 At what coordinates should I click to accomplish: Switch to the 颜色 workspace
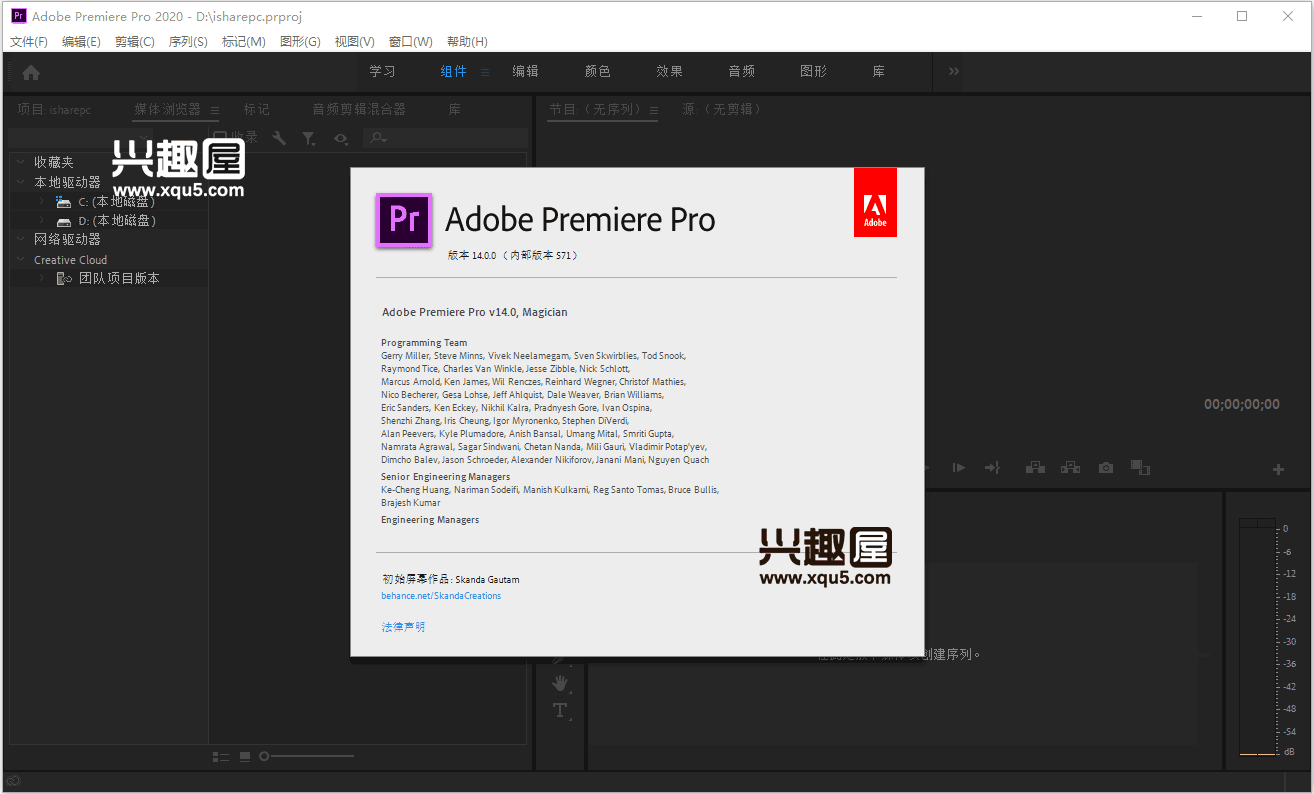[x=598, y=72]
